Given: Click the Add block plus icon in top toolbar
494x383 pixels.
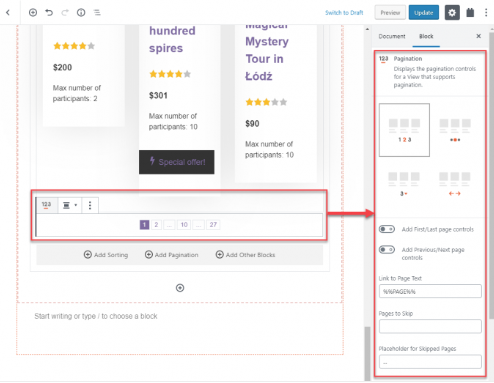Looking at the screenshot, I should click(33, 13).
